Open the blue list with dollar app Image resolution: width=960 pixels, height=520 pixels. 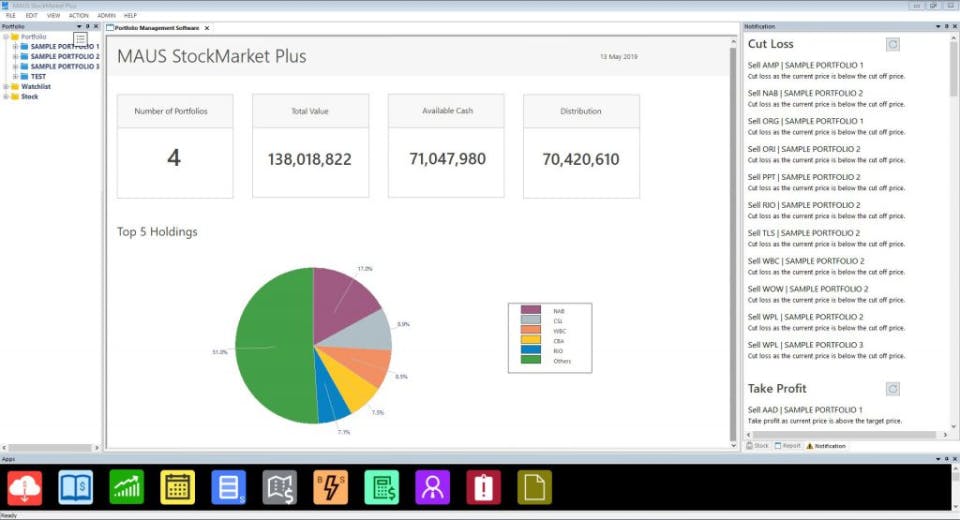coord(228,488)
